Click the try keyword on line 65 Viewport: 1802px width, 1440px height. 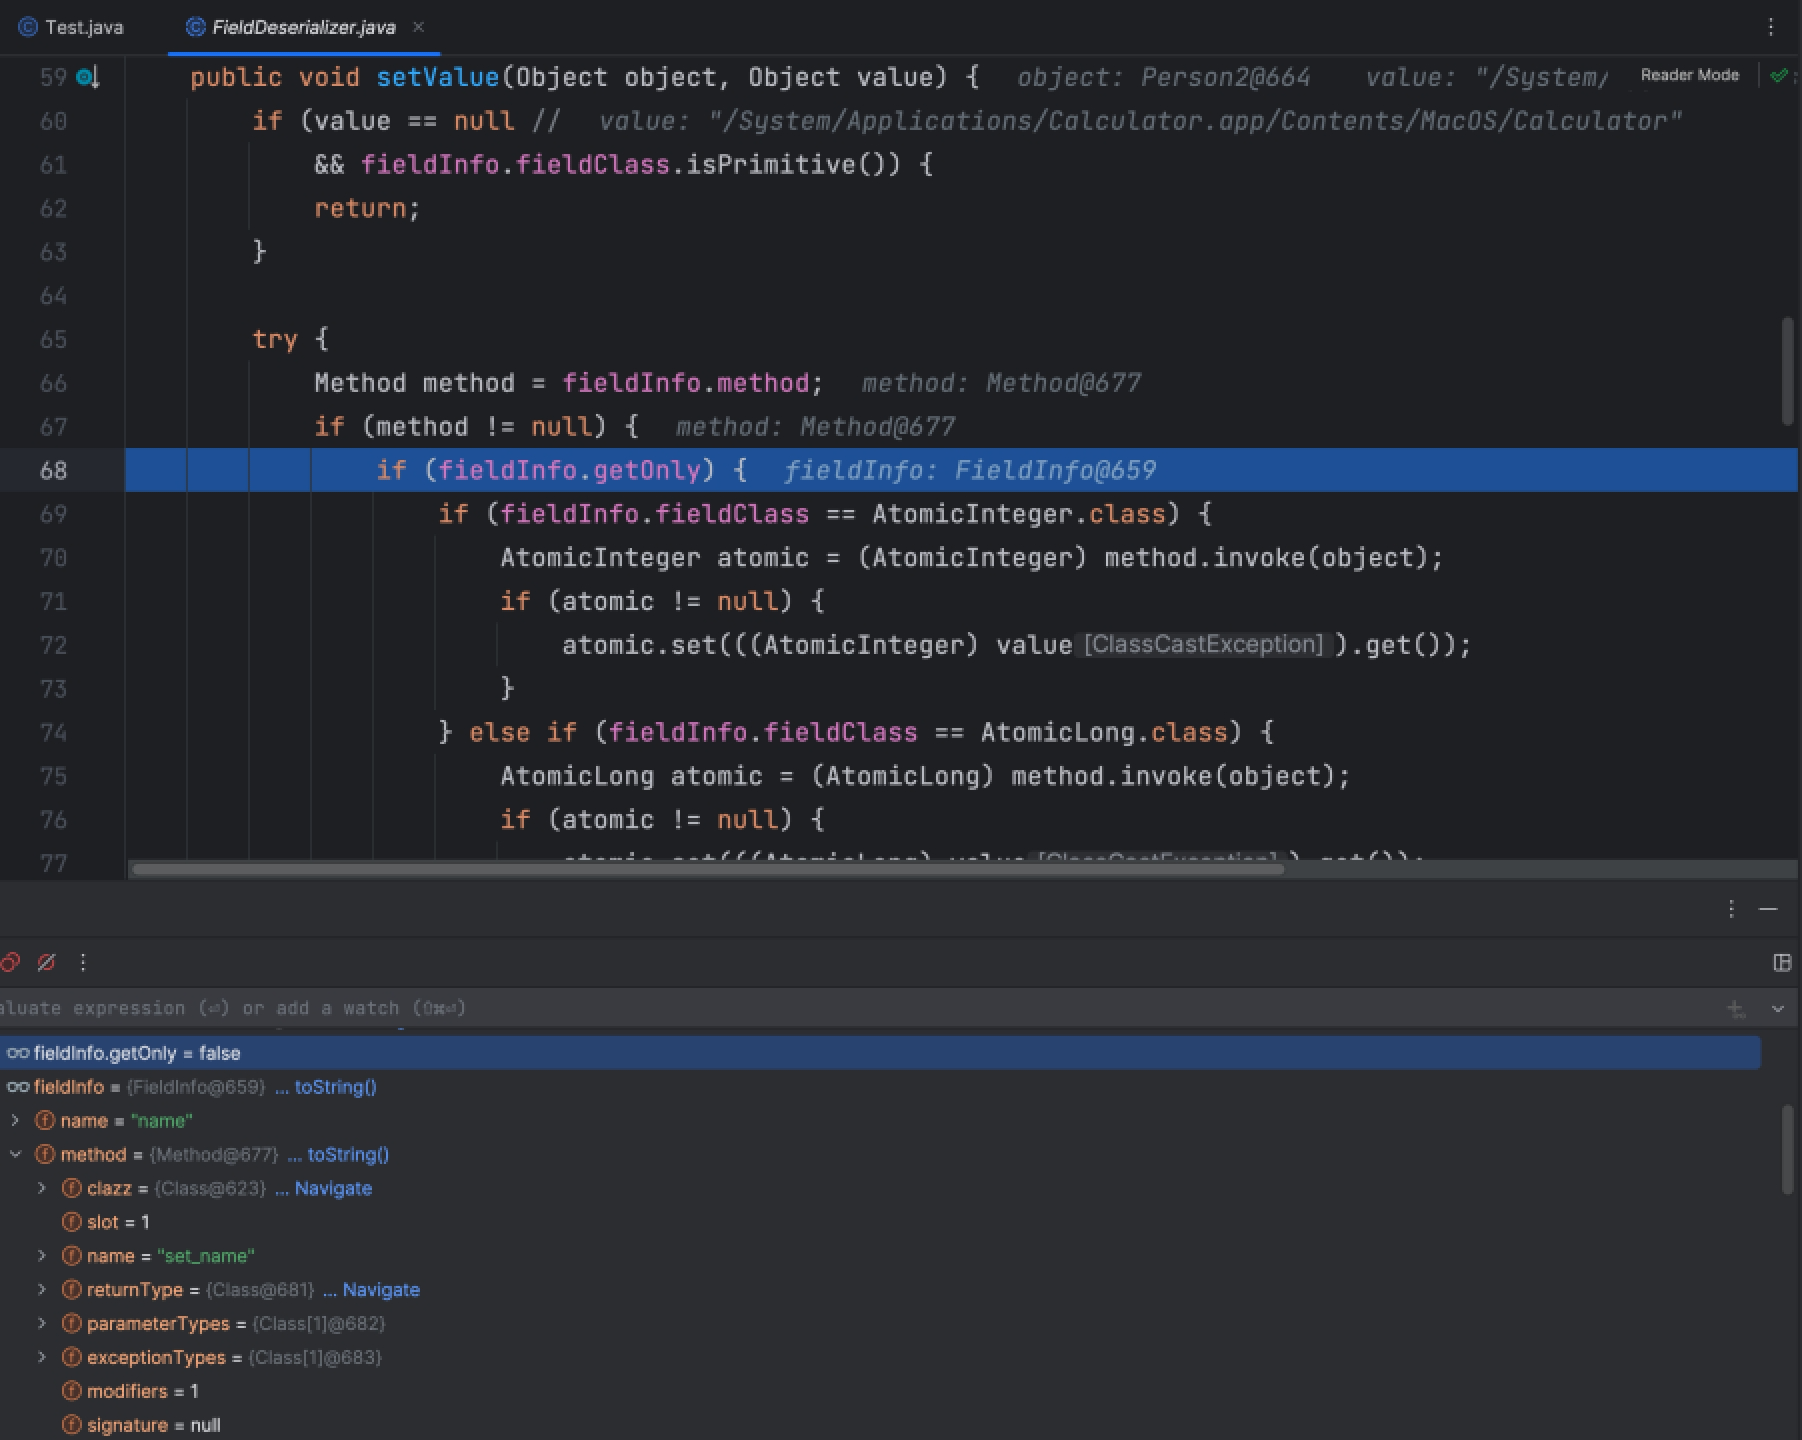point(275,339)
